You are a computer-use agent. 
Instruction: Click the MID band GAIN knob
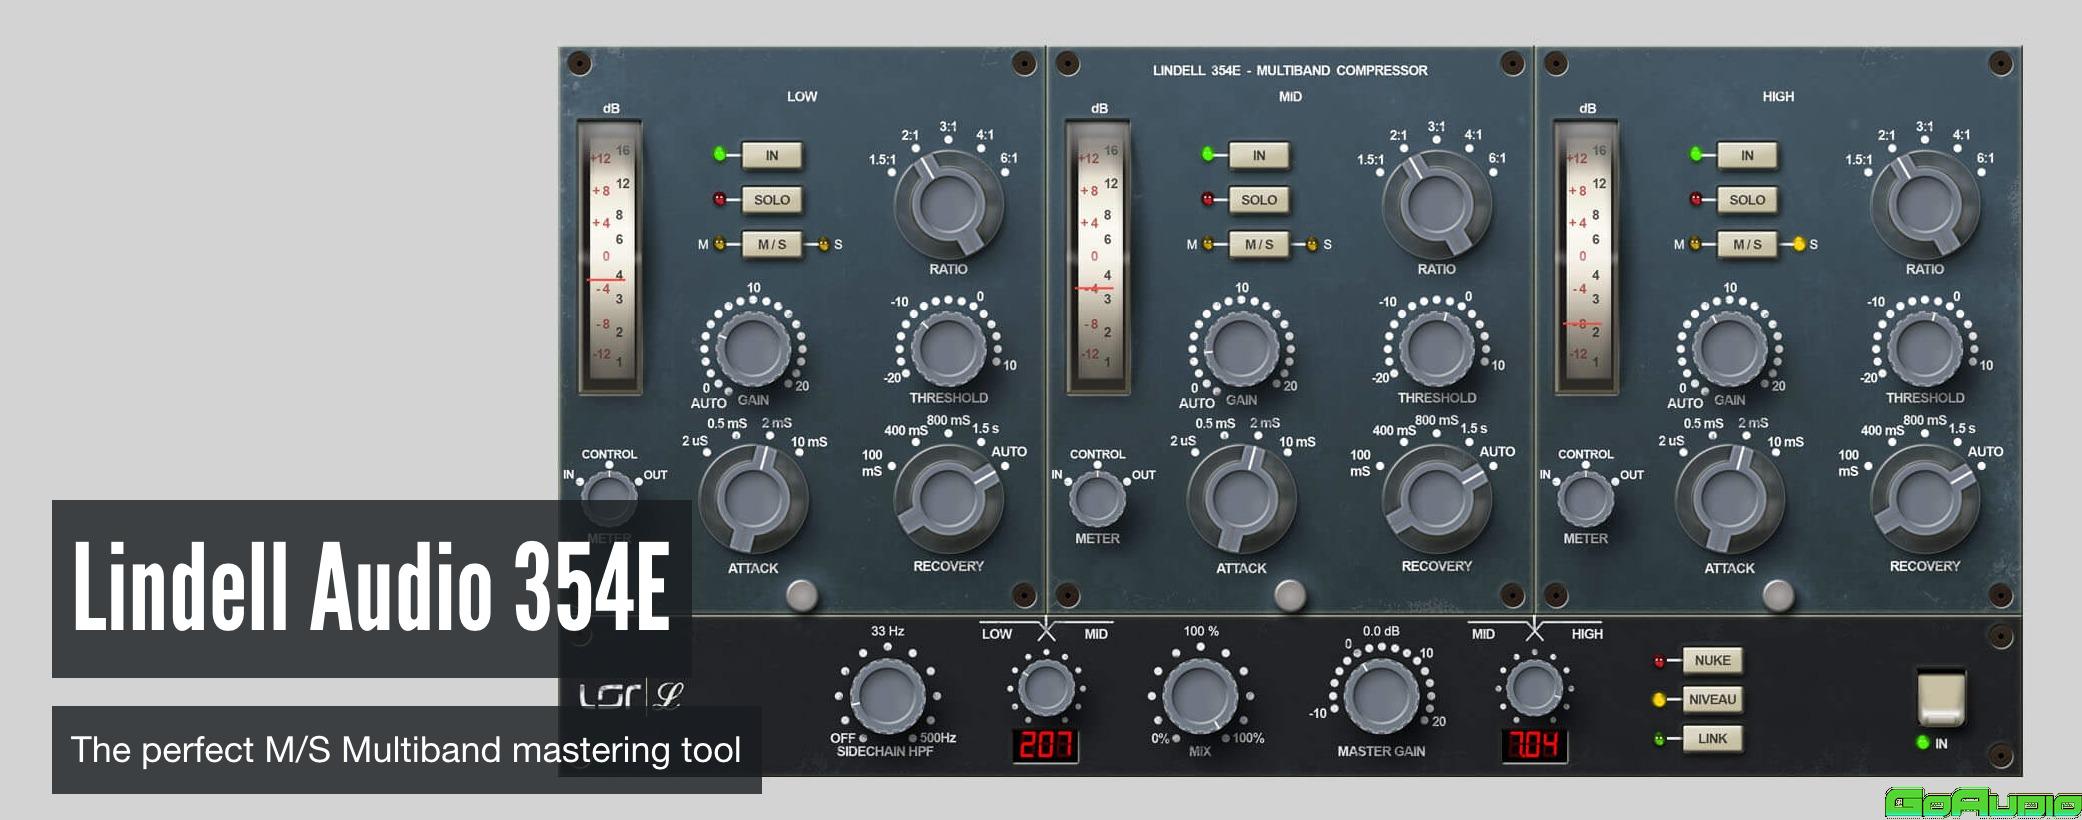tap(1241, 349)
